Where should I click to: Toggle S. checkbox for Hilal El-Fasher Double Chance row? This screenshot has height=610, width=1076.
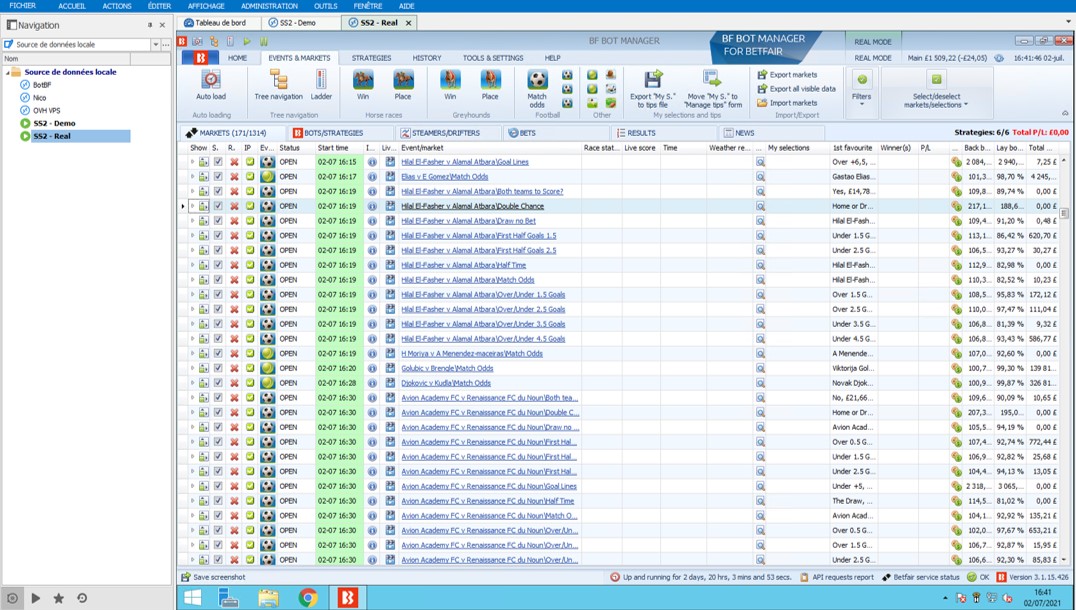point(218,206)
